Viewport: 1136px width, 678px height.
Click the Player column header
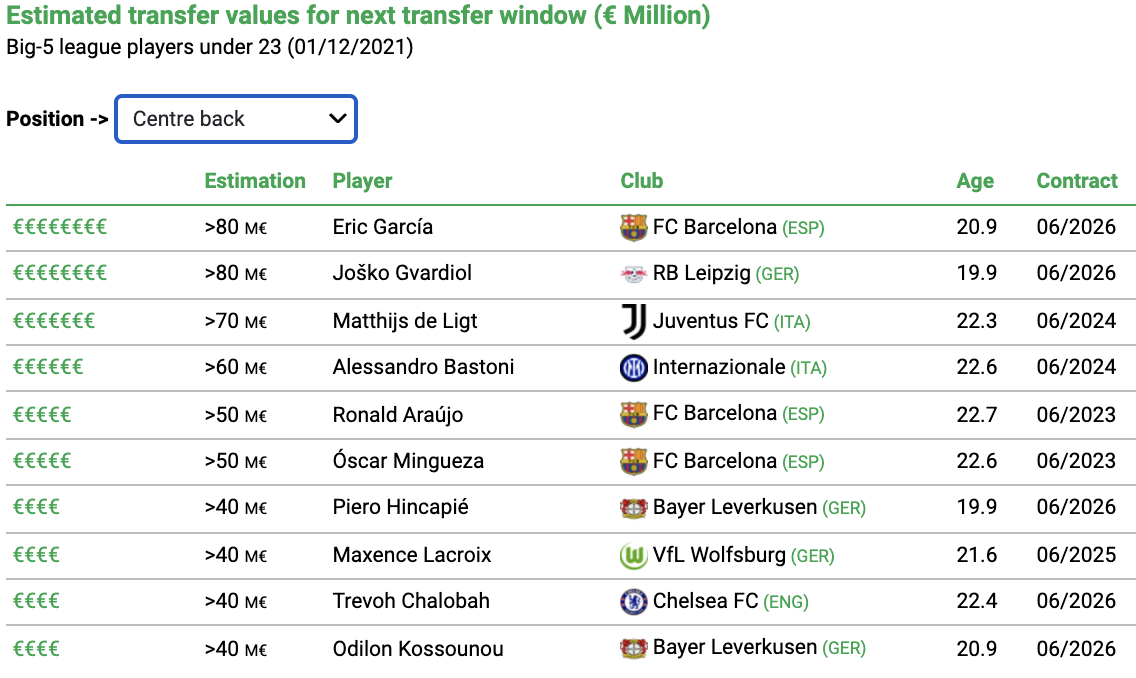[362, 181]
